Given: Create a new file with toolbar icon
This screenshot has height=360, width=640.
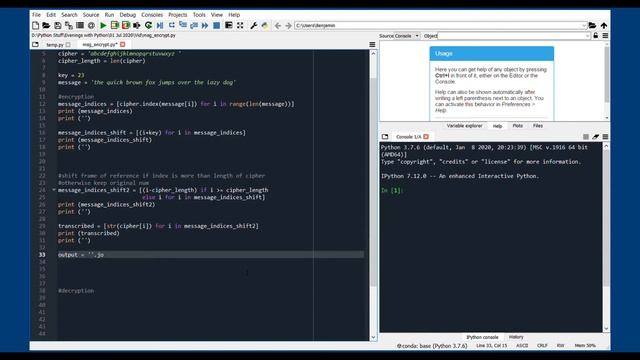Looking at the screenshot, I should (36, 25).
